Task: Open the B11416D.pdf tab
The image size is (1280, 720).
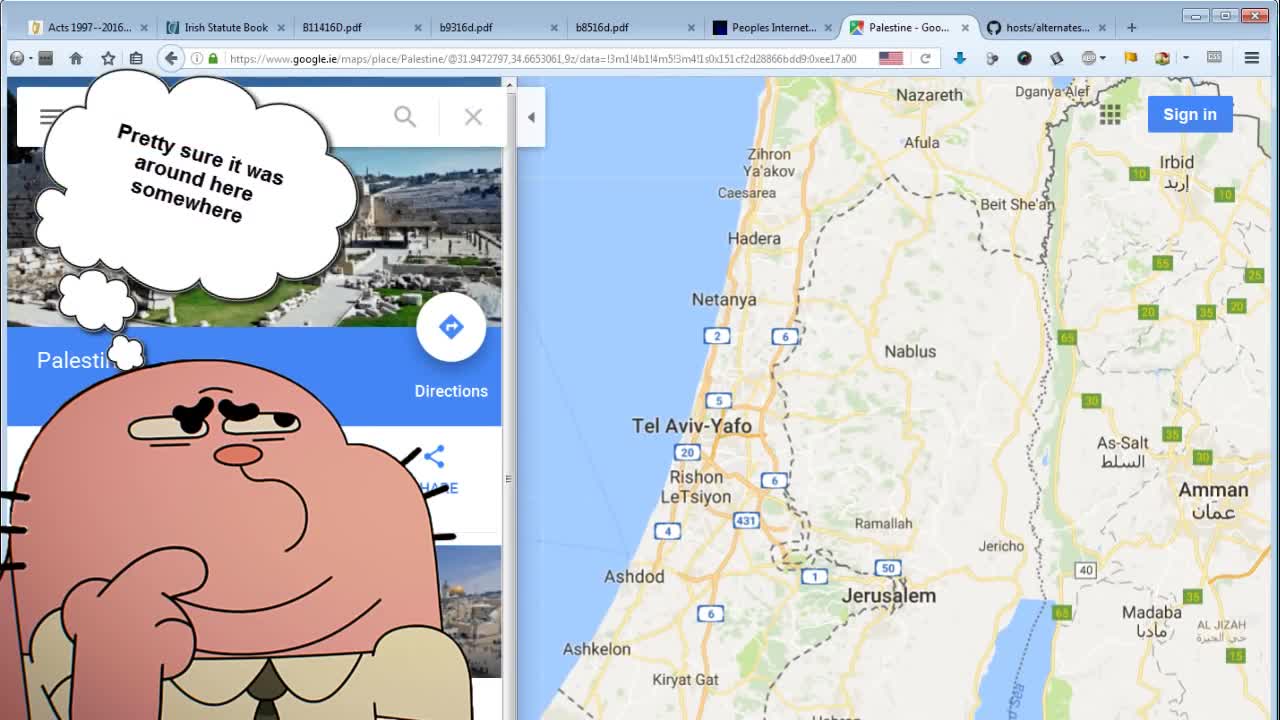Action: click(360, 27)
